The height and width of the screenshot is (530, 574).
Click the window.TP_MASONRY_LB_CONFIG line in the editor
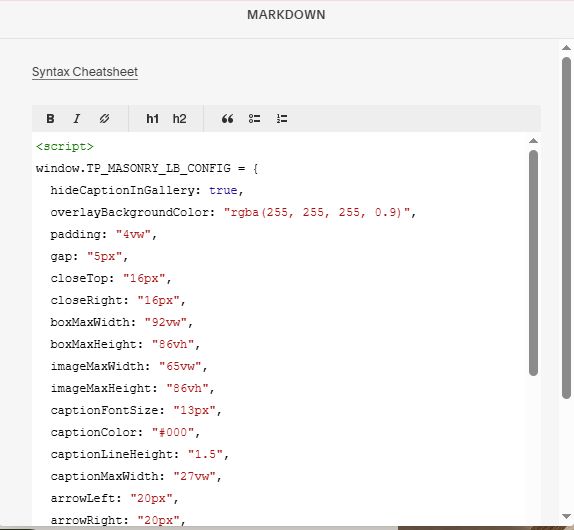[x=147, y=168]
